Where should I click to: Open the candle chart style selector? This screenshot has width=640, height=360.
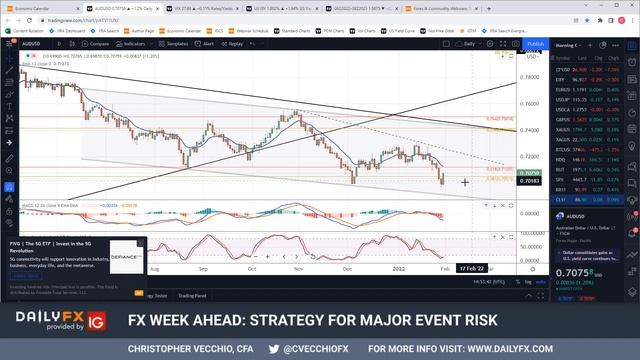click(72, 44)
